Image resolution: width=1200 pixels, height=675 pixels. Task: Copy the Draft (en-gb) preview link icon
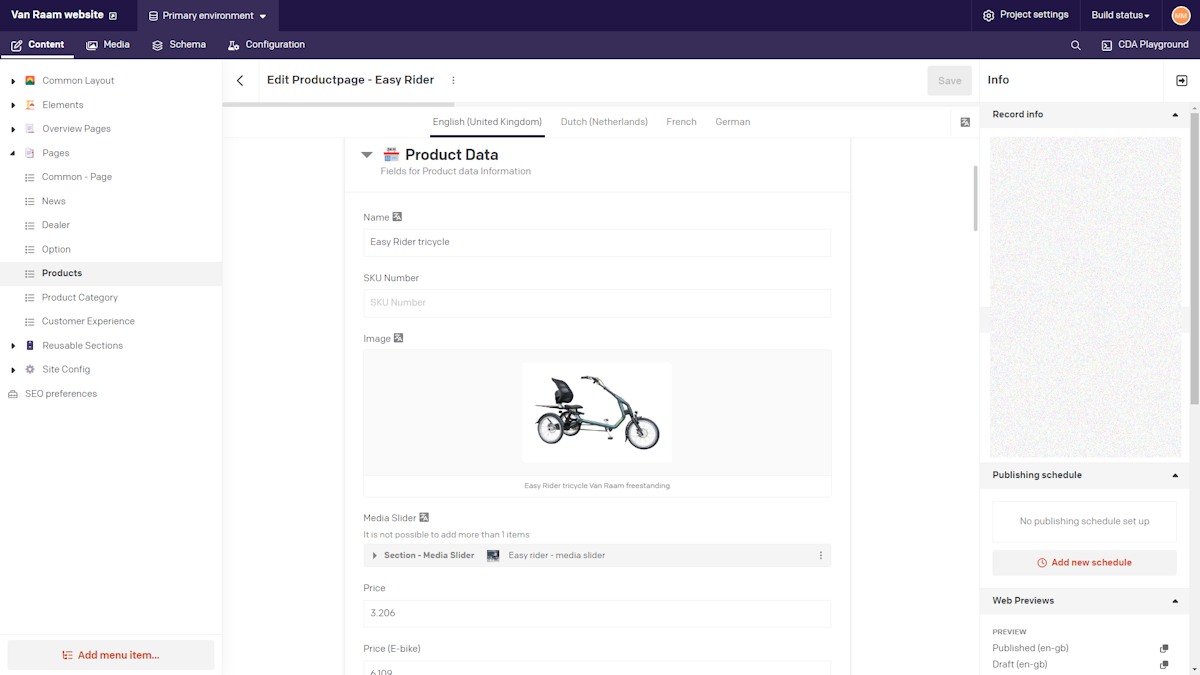click(1164, 664)
